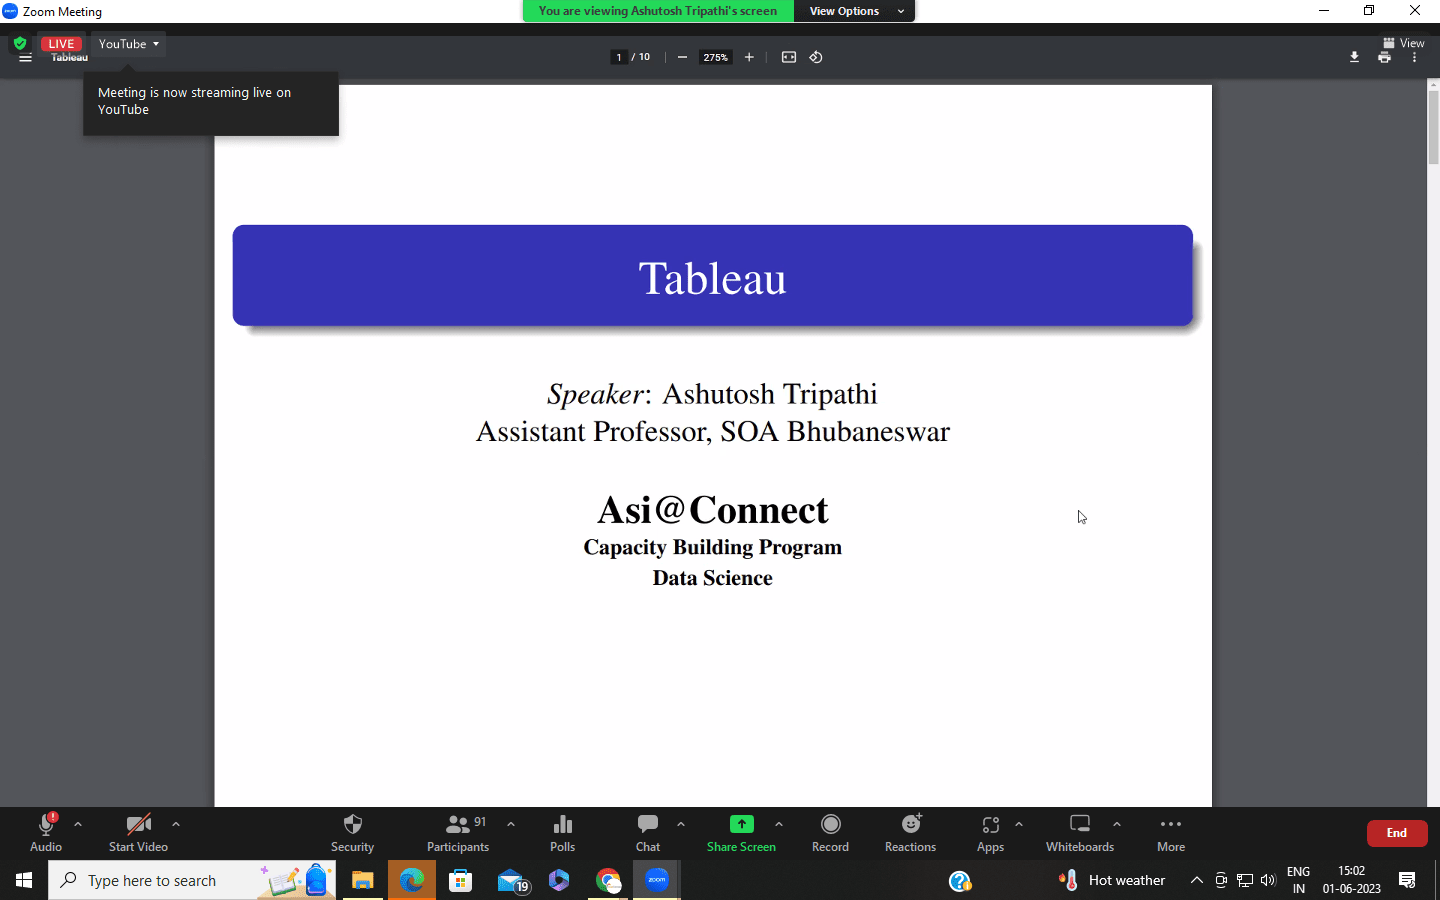
Task: Click the fit to page icon
Action: [x=789, y=57]
